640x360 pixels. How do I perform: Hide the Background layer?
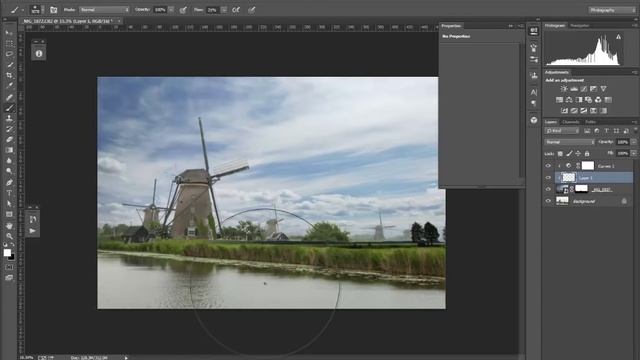pyautogui.click(x=548, y=201)
